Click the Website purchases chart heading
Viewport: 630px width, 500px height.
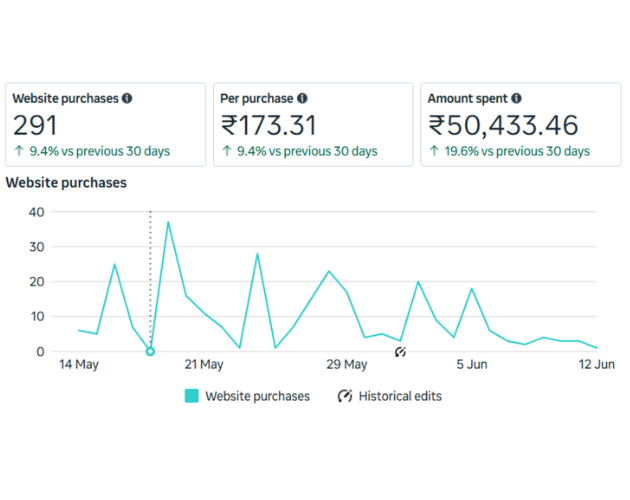(x=66, y=183)
